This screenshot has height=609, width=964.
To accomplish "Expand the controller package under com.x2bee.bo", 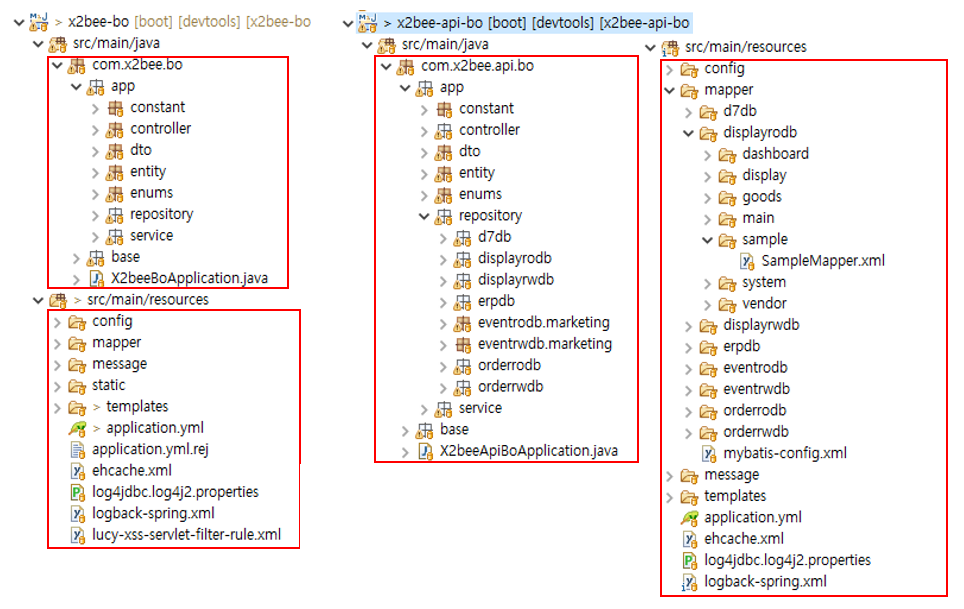I will [95, 129].
